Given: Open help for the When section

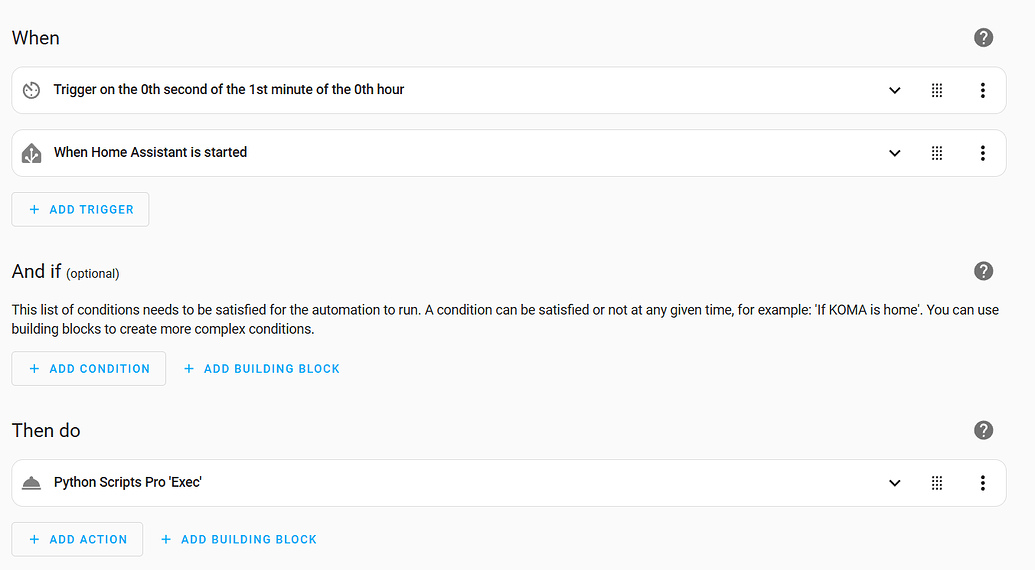Looking at the screenshot, I should tap(984, 38).
